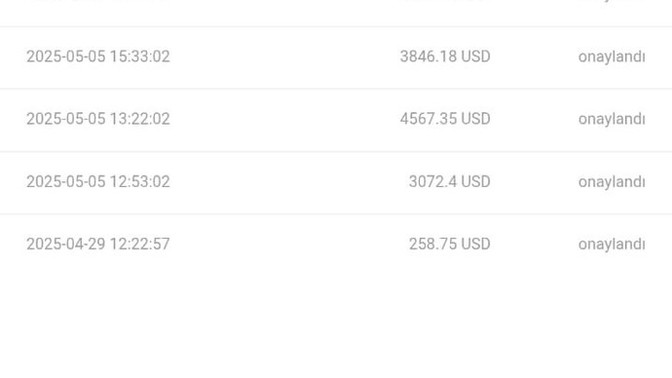Click the USD label beside 3072.4

[x=476, y=181]
